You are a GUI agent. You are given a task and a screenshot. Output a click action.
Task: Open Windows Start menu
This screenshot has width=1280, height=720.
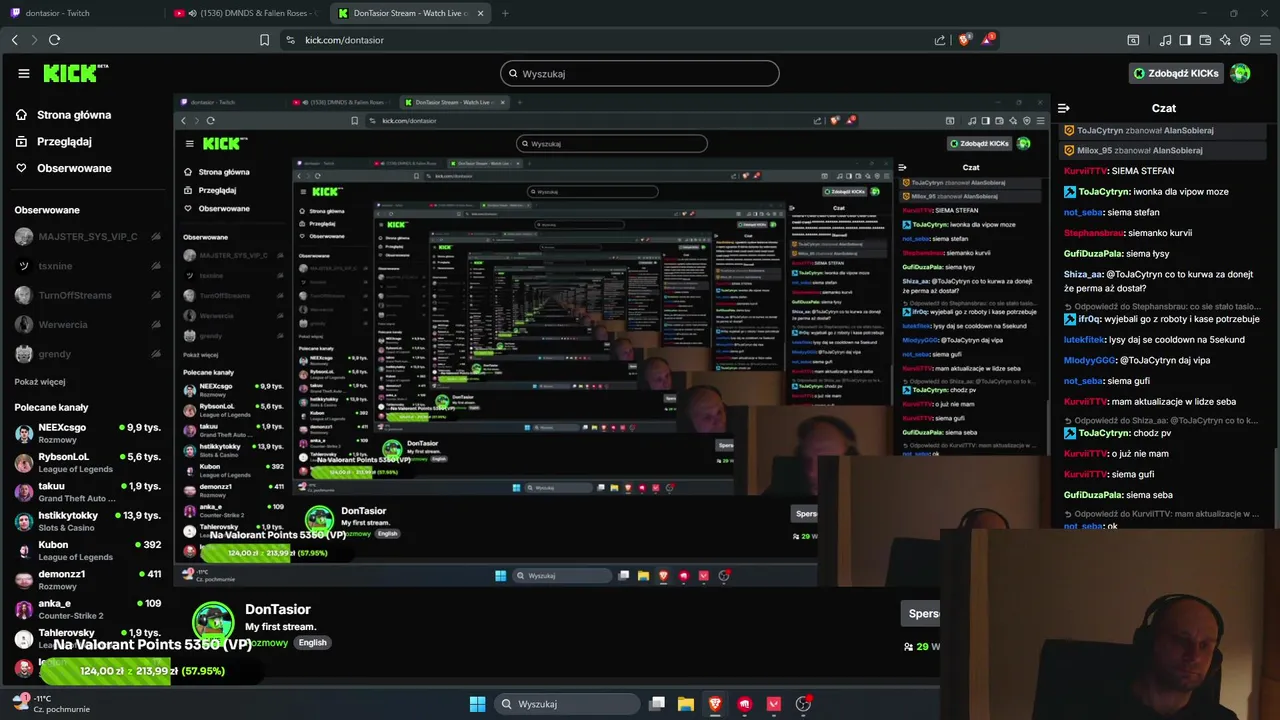pos(478,704)
